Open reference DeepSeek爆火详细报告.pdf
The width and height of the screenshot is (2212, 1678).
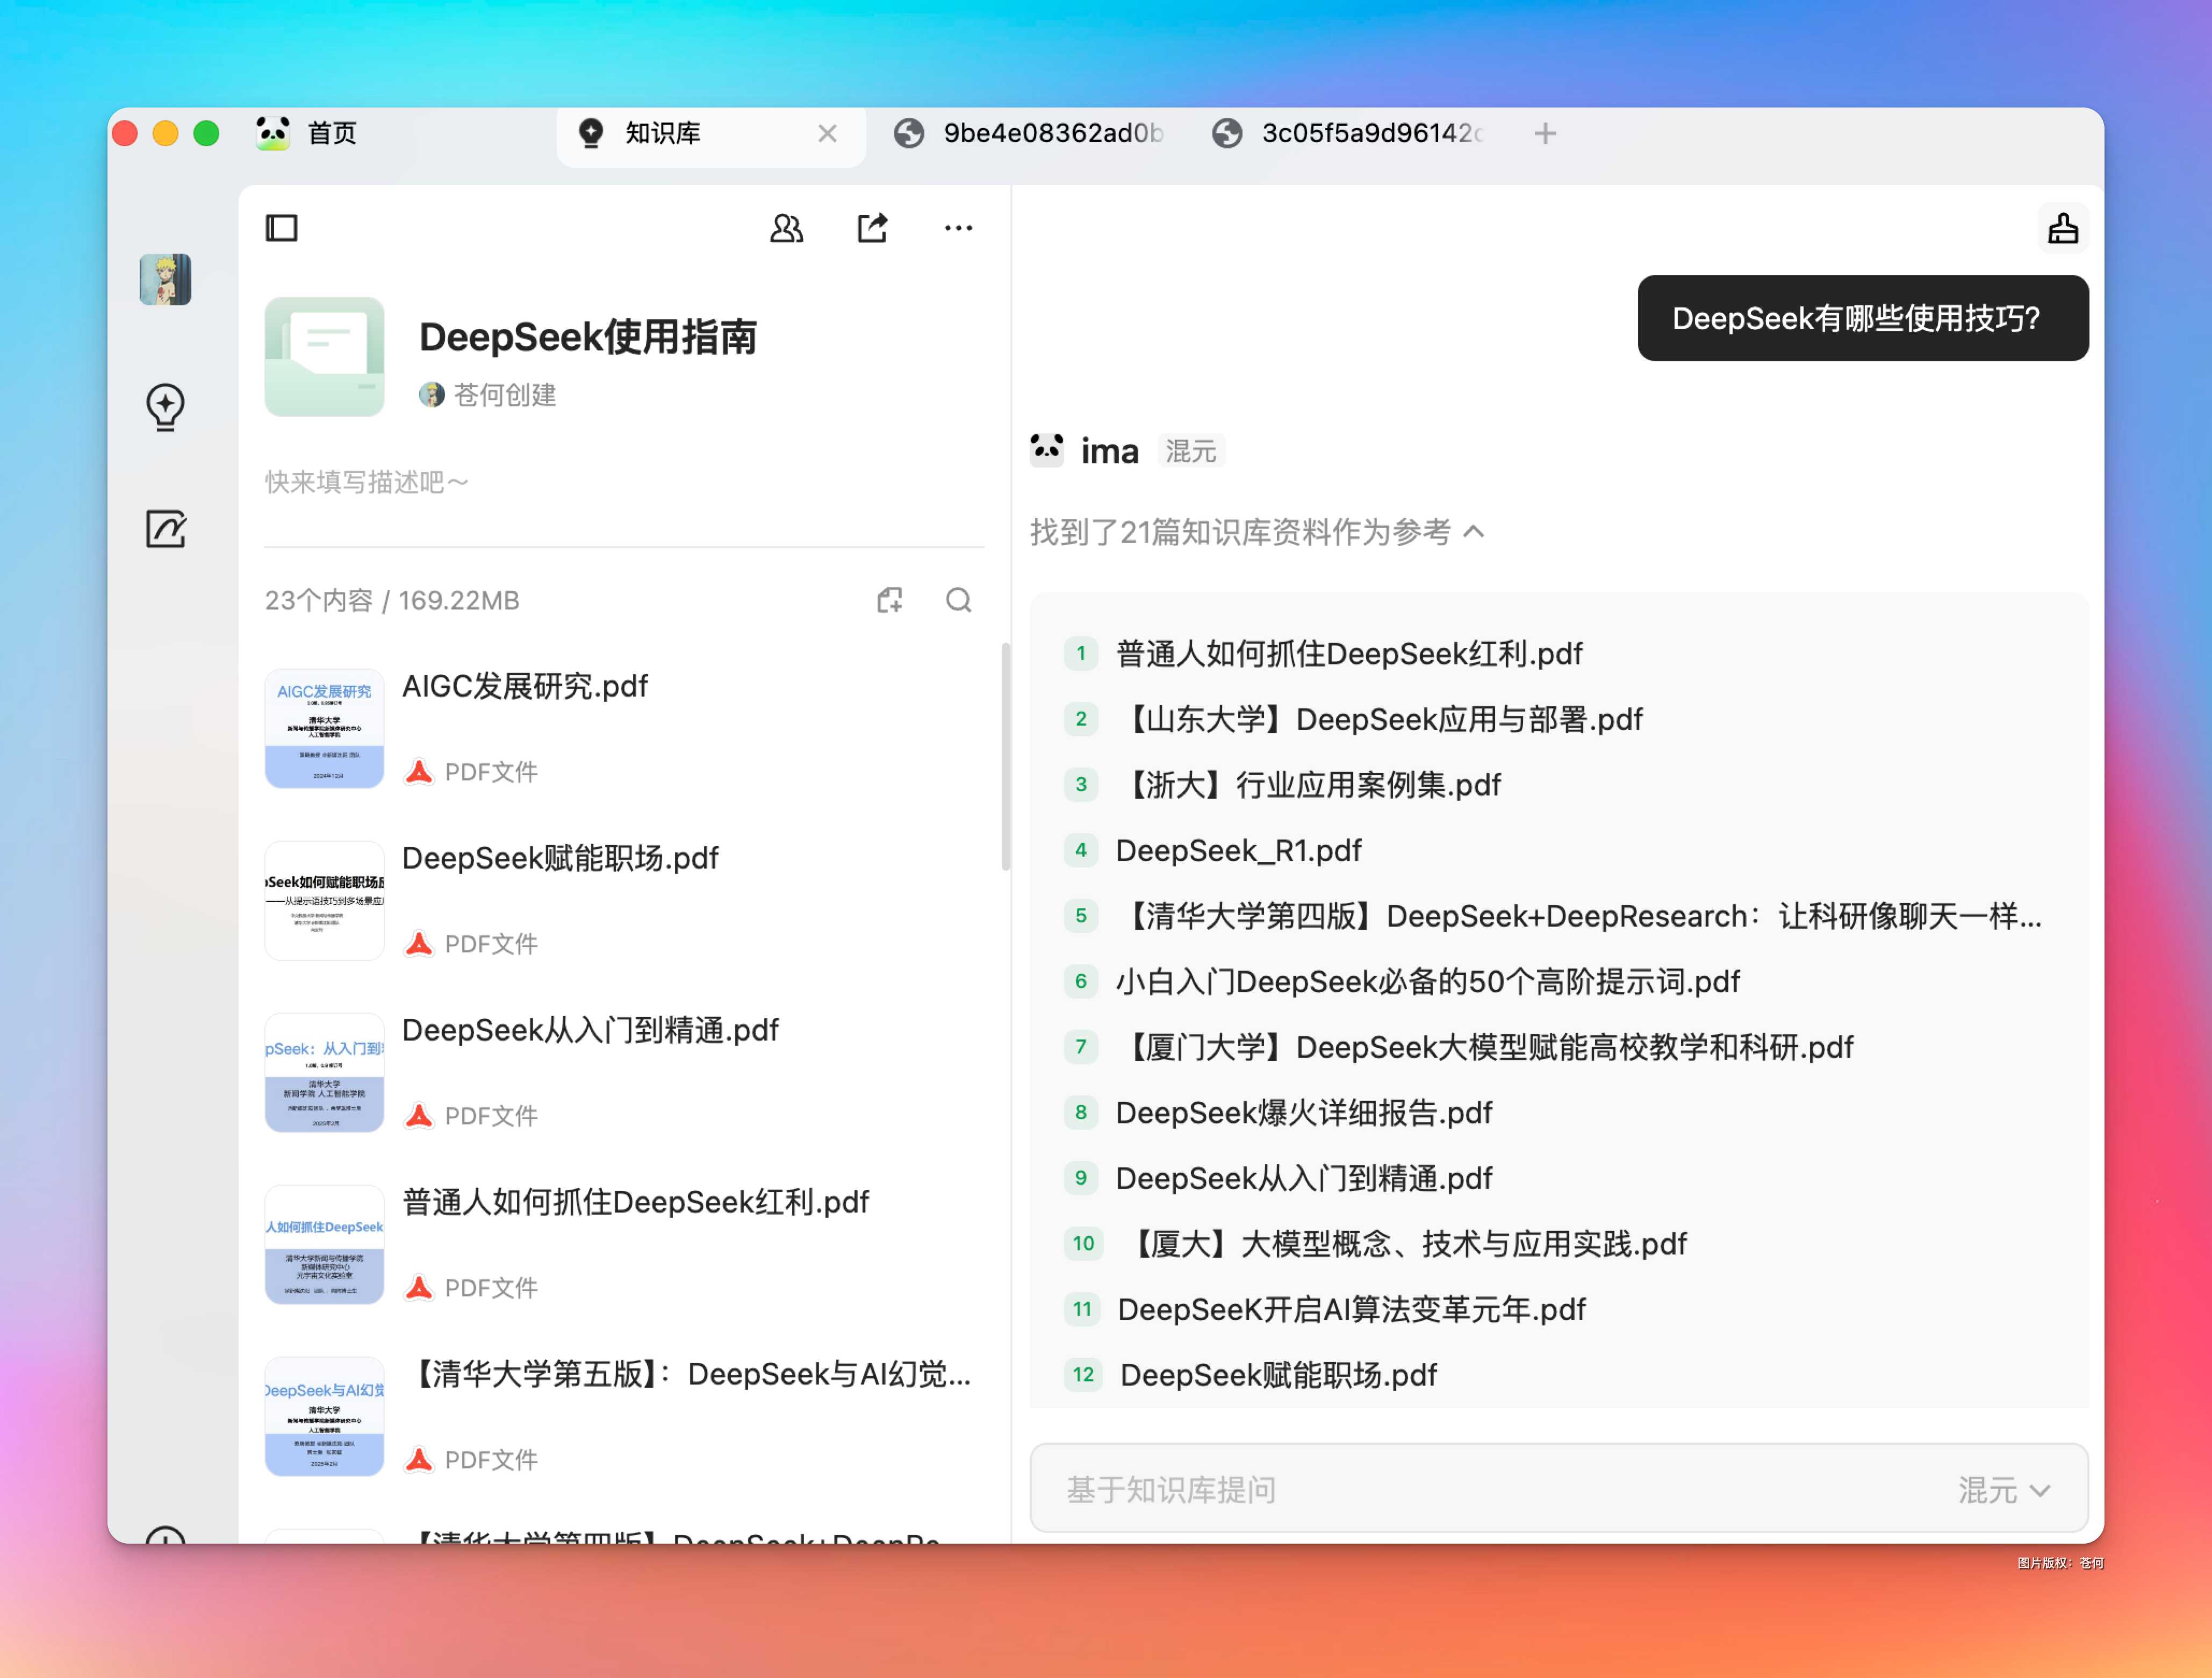(x=1303, y=1113)
